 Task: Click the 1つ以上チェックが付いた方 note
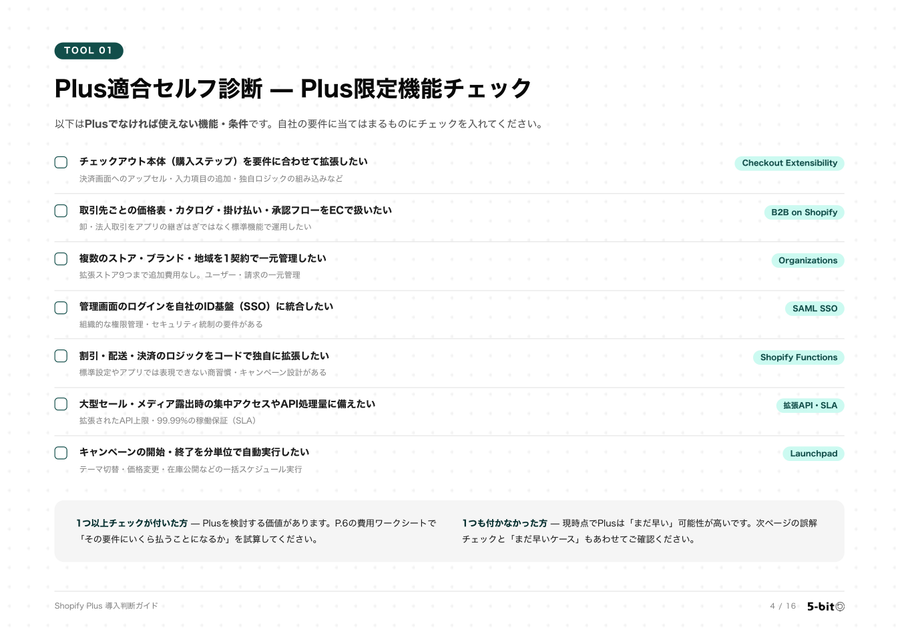(x=256, y=531)
